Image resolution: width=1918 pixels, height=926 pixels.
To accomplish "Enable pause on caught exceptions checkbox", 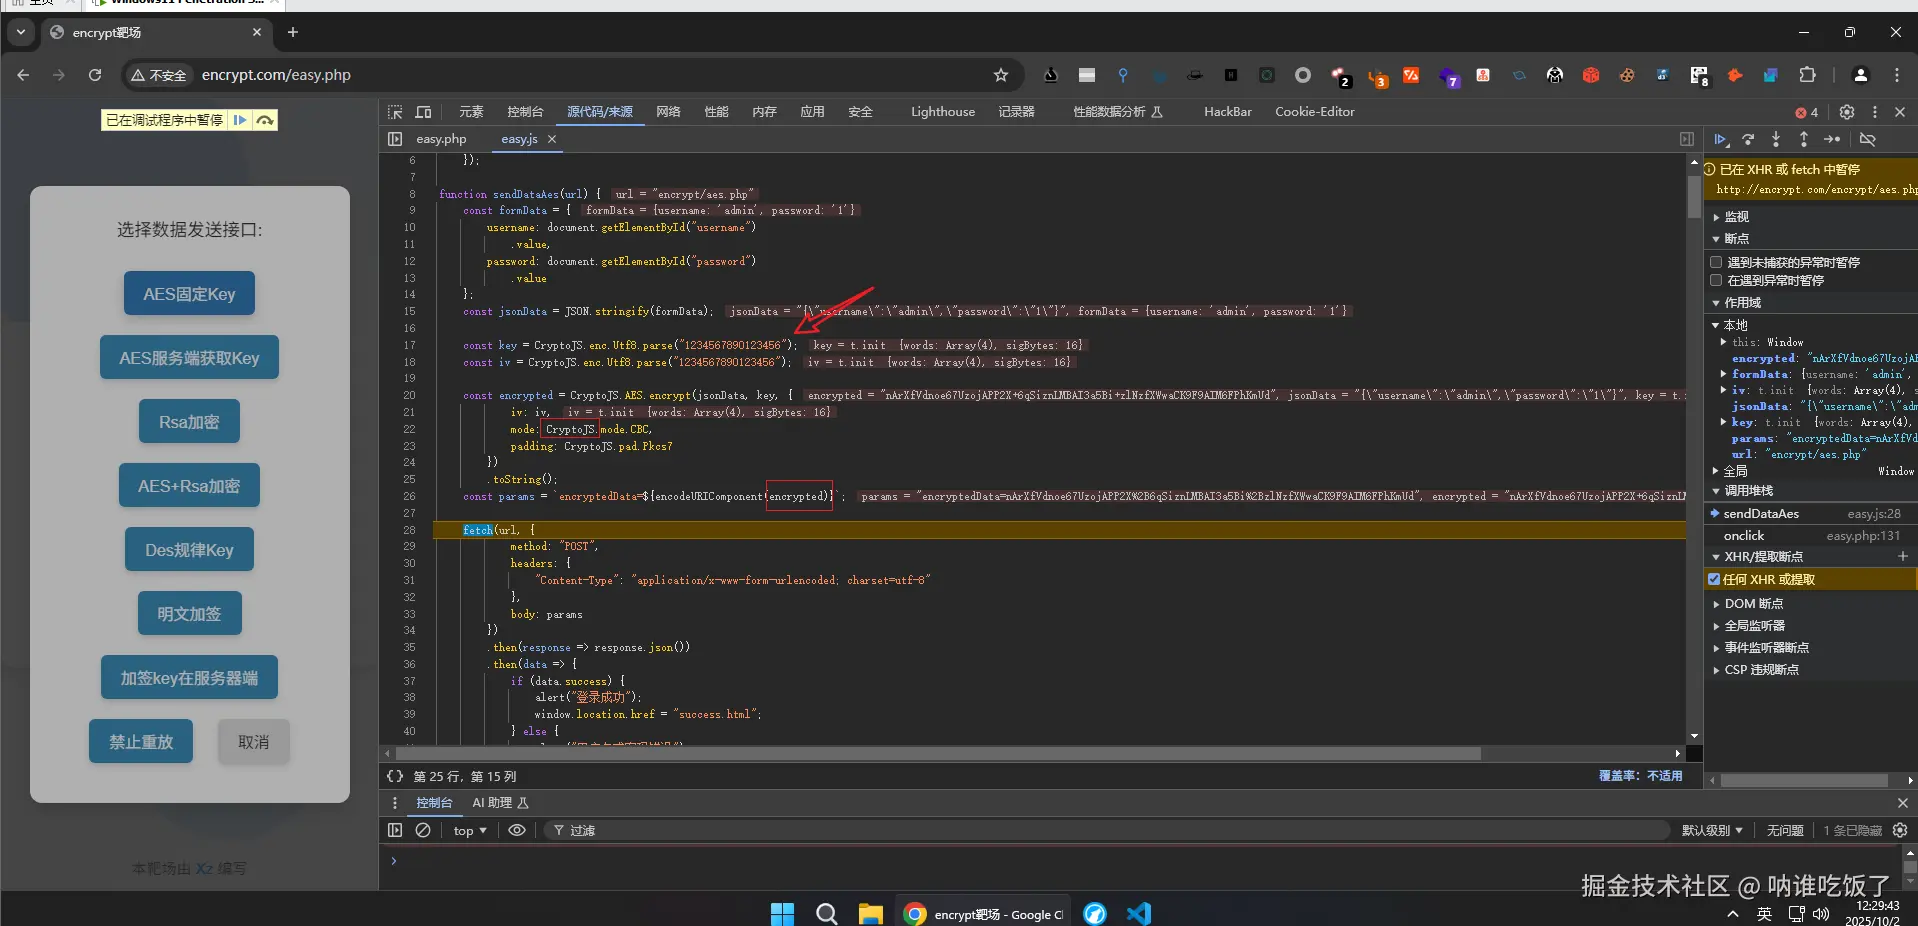I will point(1716,280).
